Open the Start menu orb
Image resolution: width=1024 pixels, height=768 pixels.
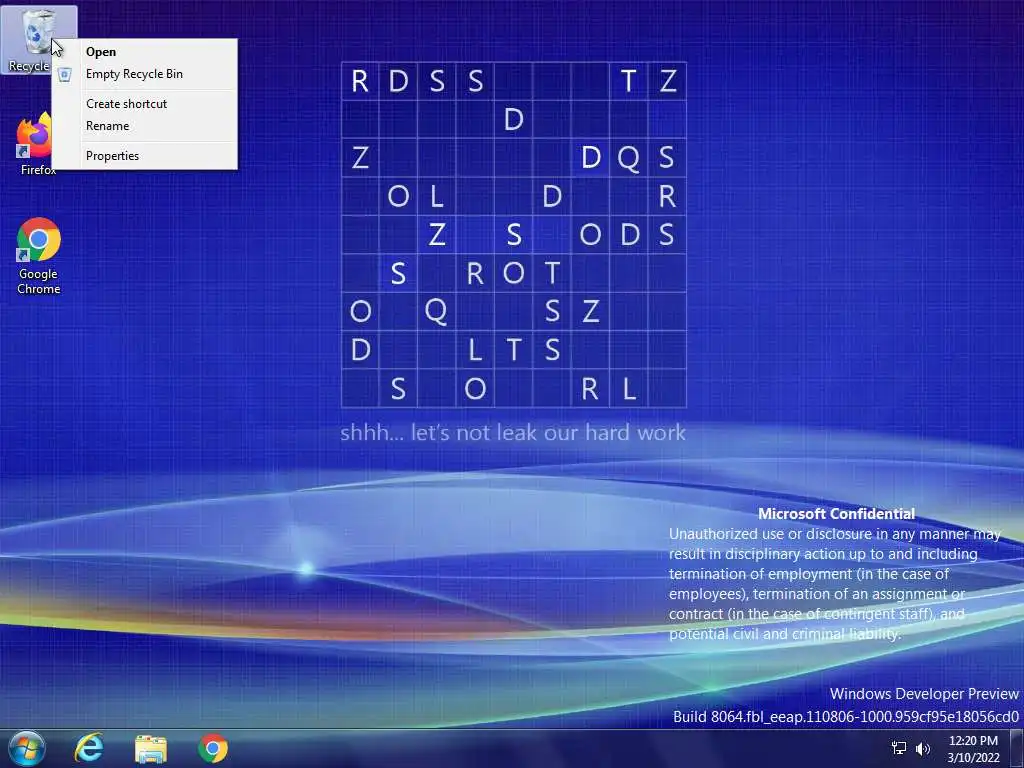pyautogui.click(x=27, y=748)
